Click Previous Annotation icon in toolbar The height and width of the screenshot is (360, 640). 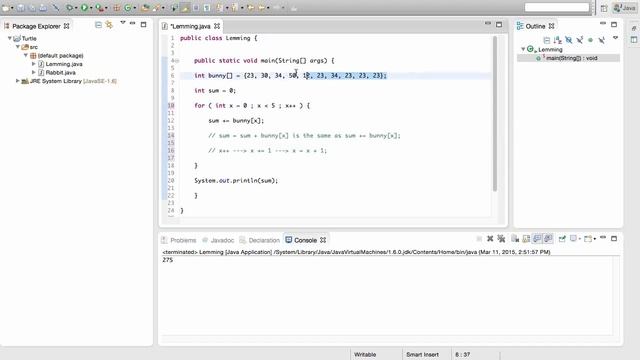234,8
